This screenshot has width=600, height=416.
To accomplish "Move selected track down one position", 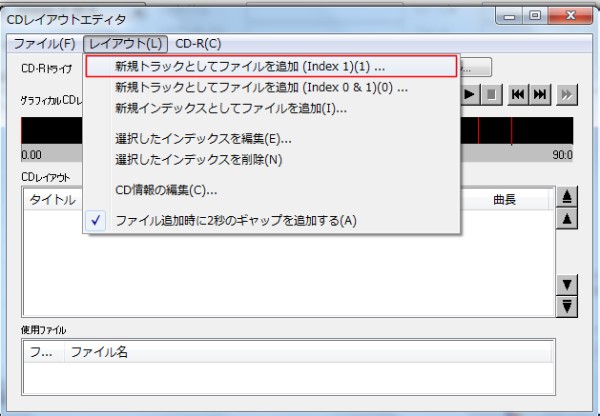I will tap(567, 285).
